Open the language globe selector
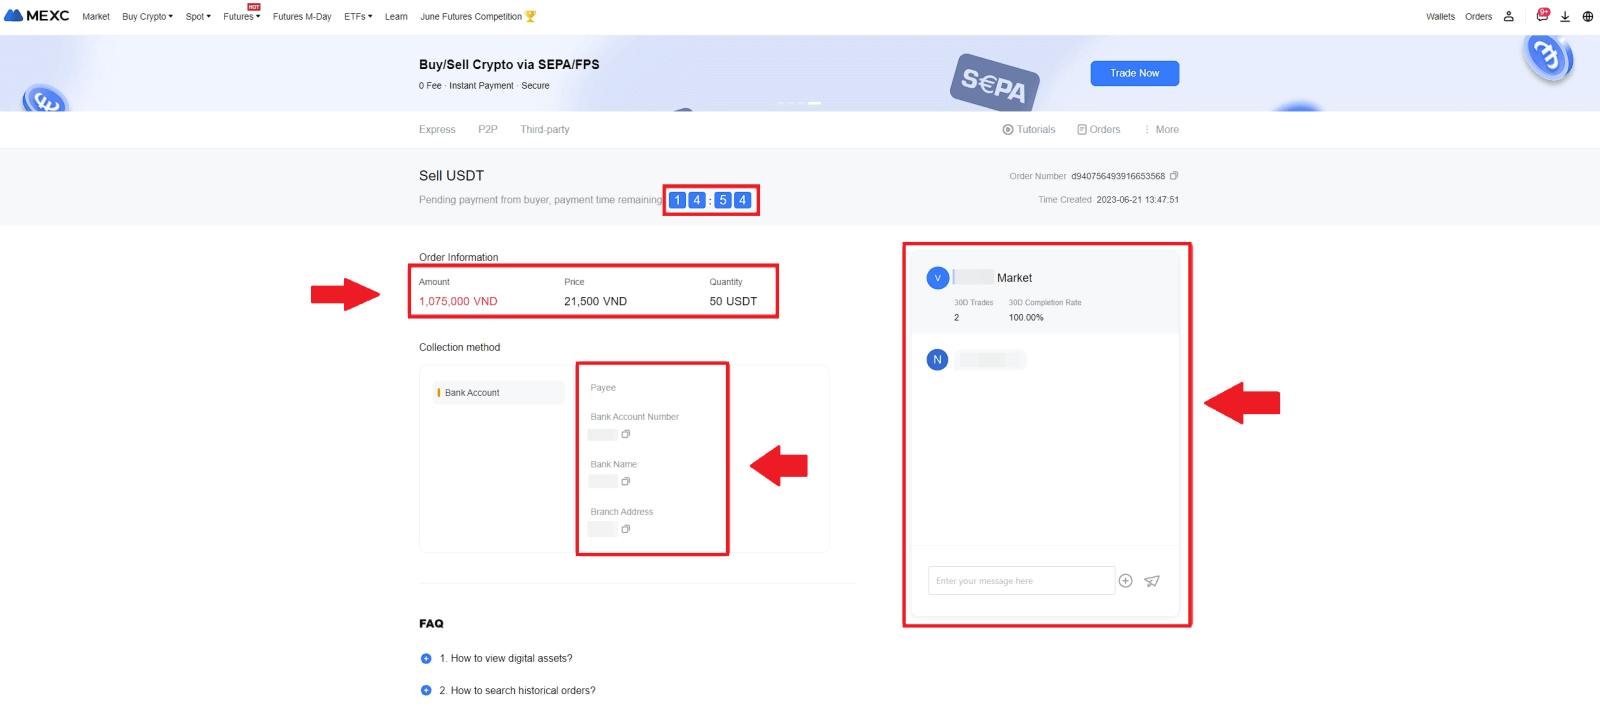The width and height of the screenshot is (1600, 708). click(x=1587, y=16)
